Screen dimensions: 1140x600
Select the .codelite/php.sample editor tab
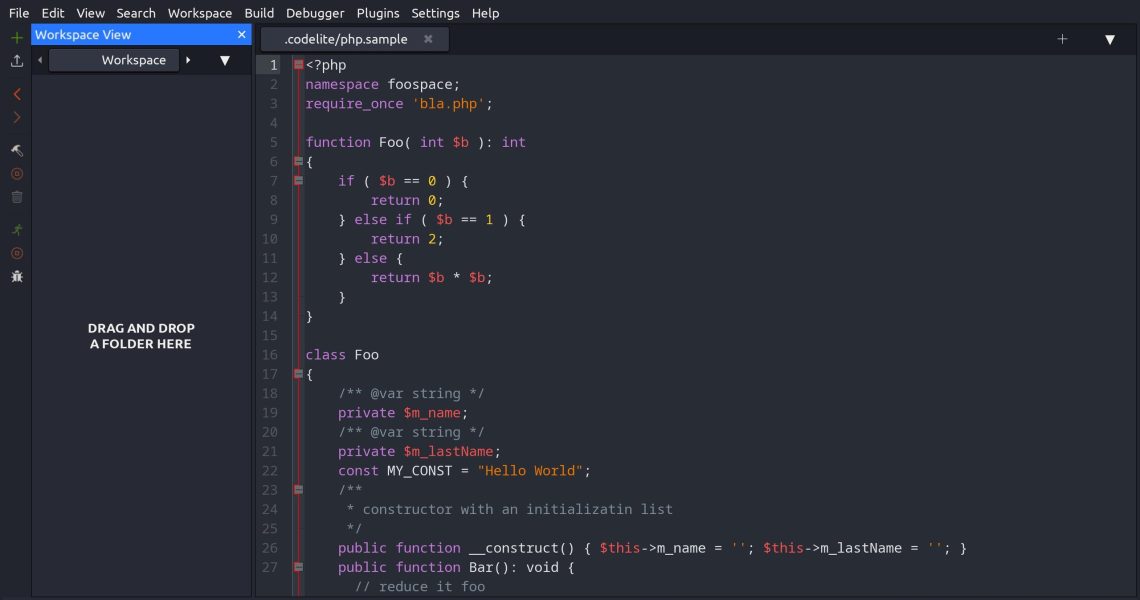pos(345,39)
